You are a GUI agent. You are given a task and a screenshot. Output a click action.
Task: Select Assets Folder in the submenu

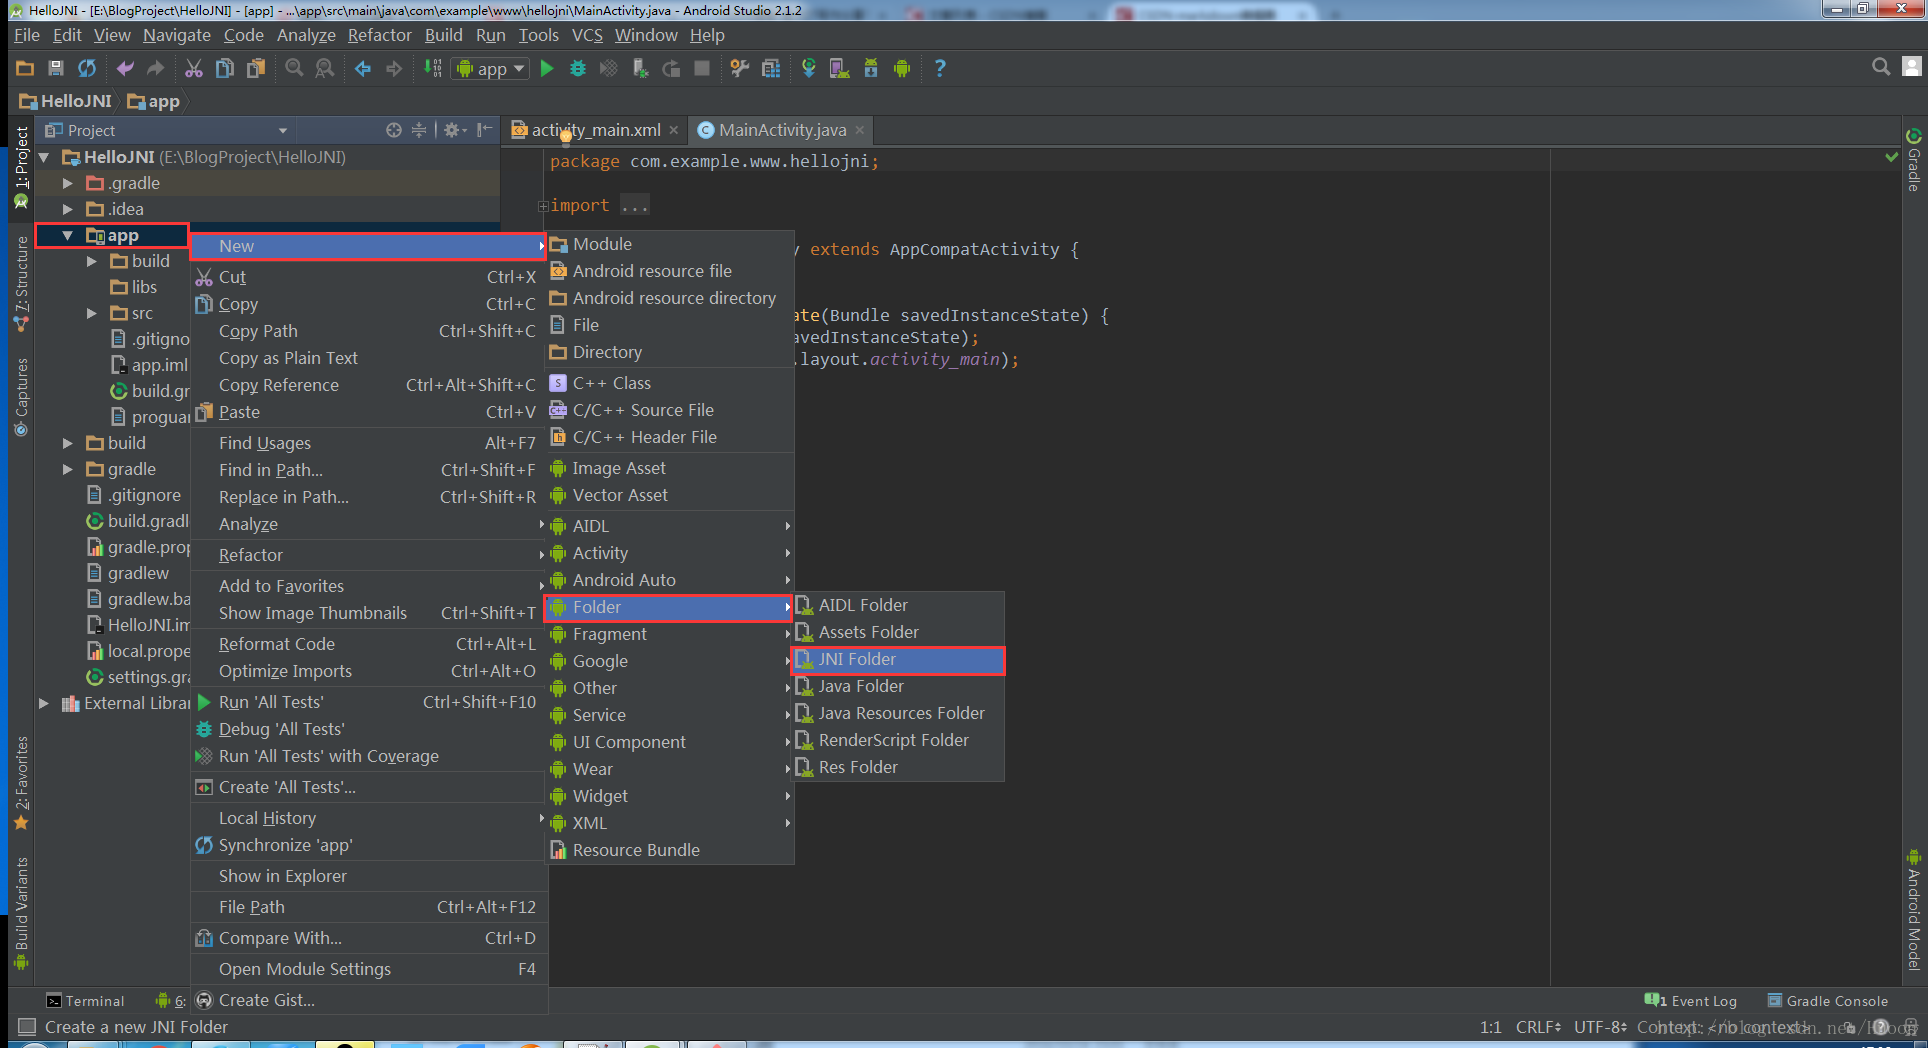[897, 632]
